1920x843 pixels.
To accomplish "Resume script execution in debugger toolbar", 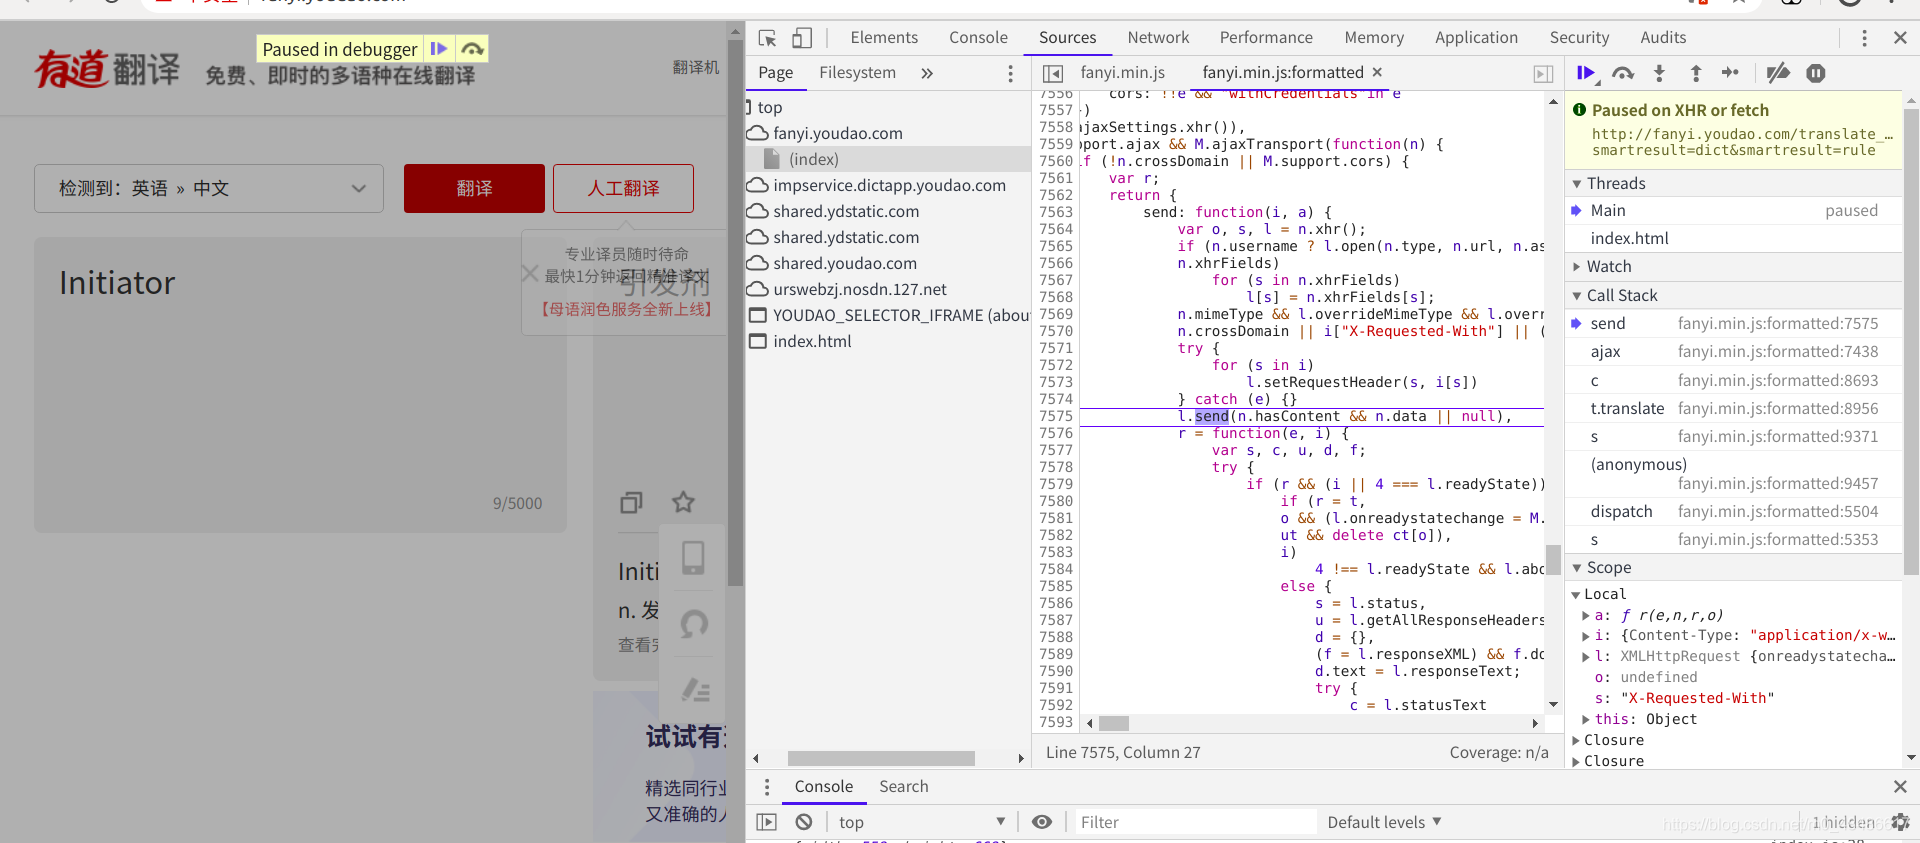I will 1586,73.
